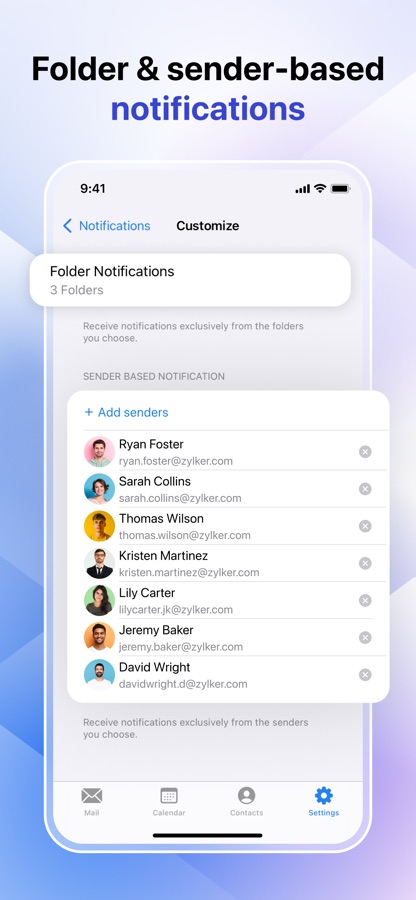Remove Kristen Martinez using the x icon
The width and height of the screenshot is (416, 900).
pos(365,563)
